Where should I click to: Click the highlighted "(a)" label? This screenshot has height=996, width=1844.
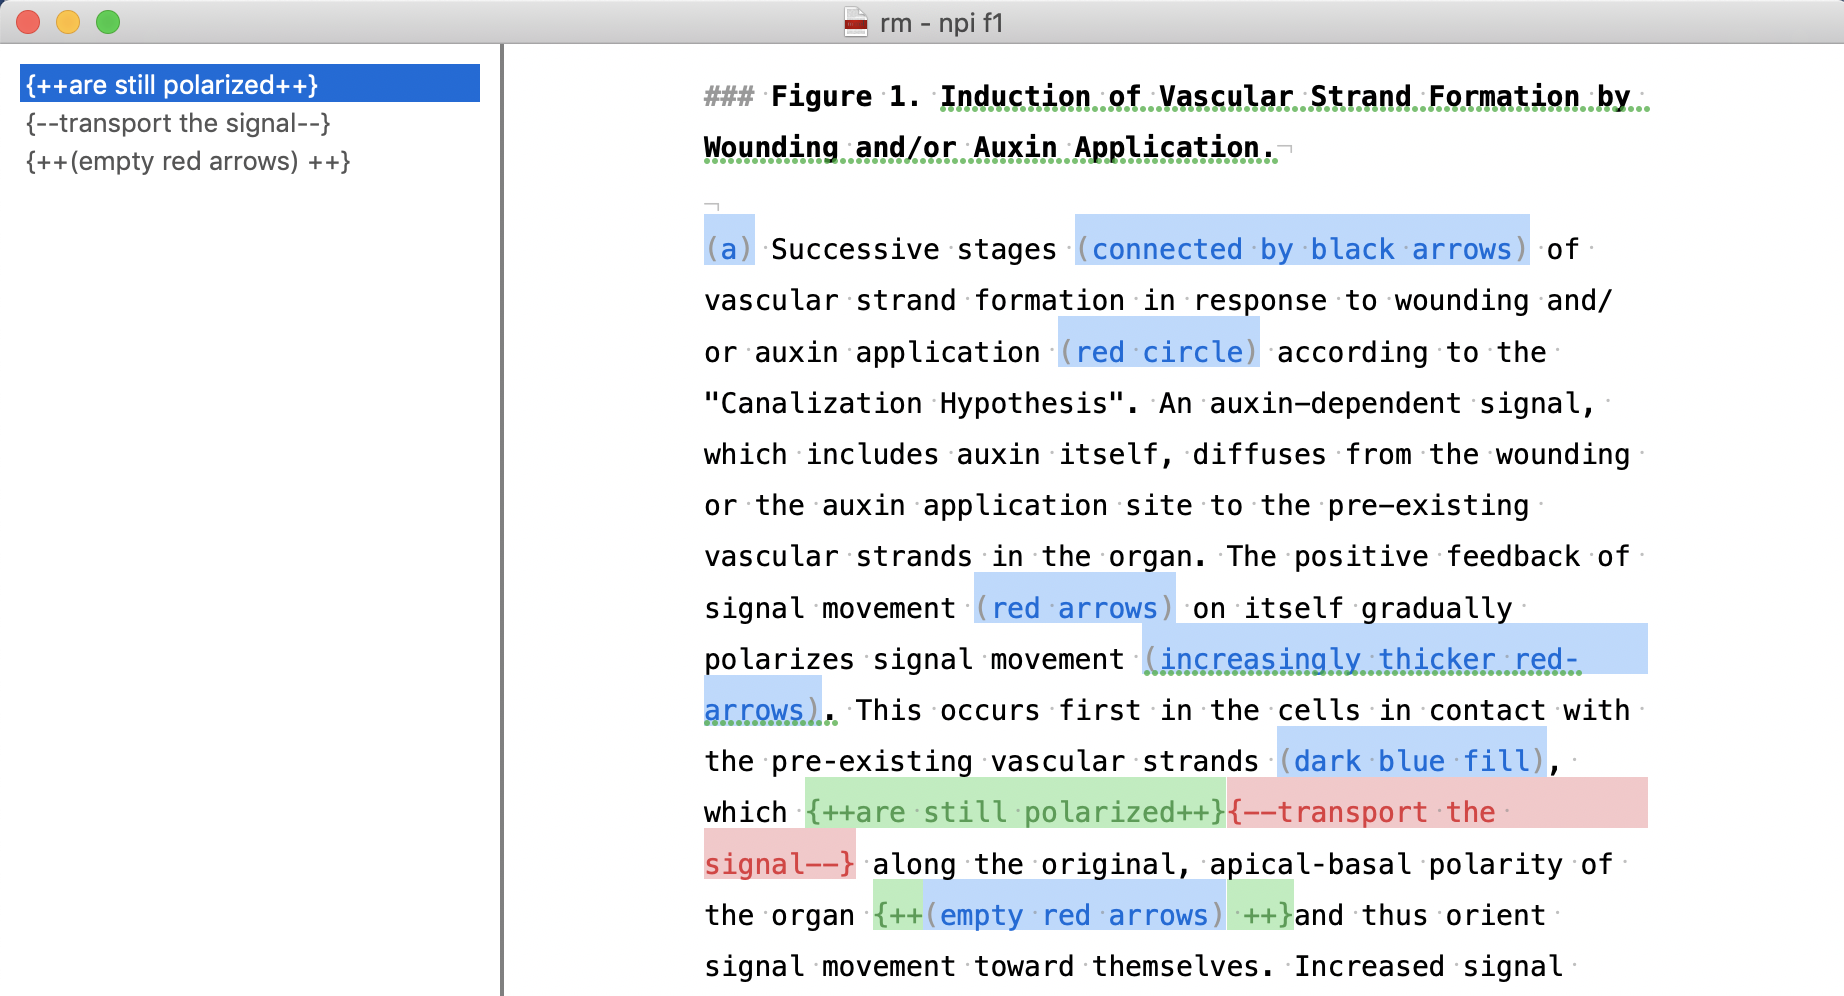coord(729,249)
